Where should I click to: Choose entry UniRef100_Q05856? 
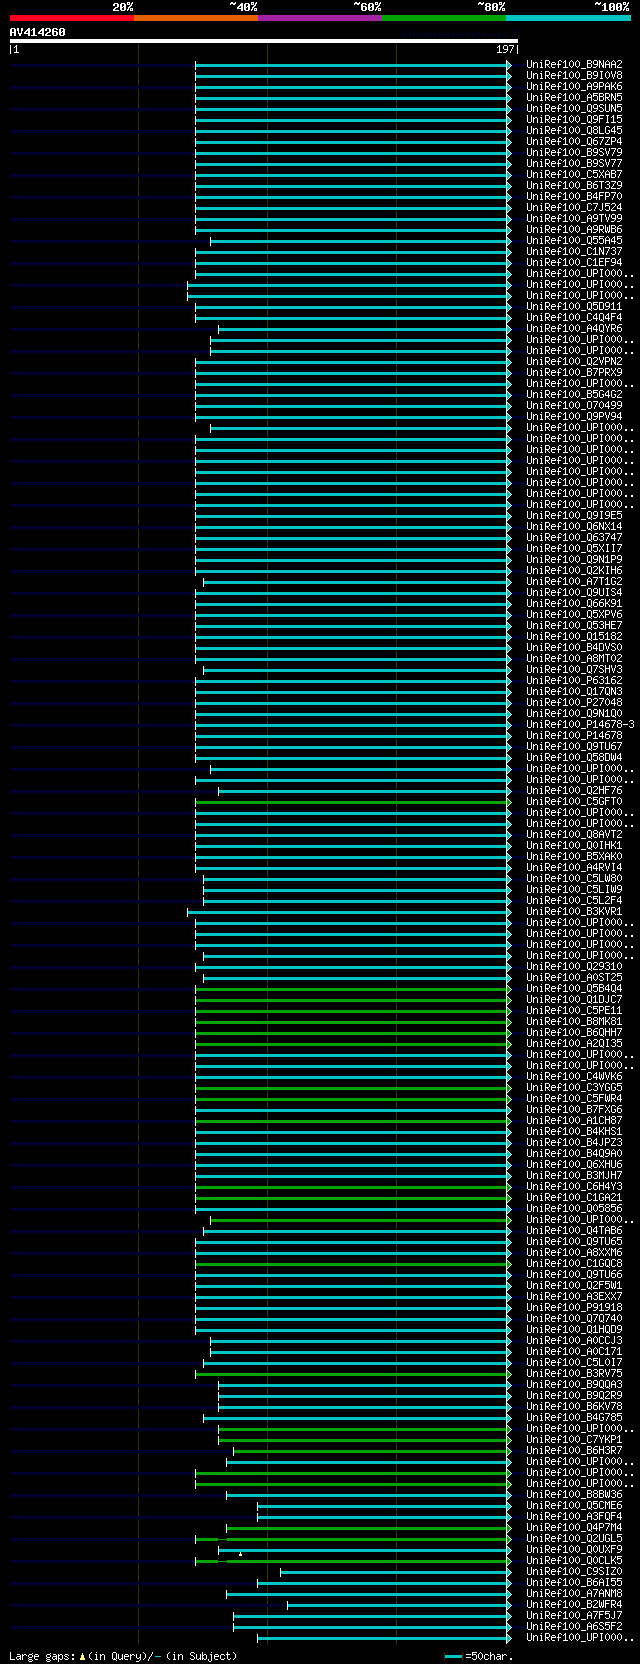(x=574, y=1208)
